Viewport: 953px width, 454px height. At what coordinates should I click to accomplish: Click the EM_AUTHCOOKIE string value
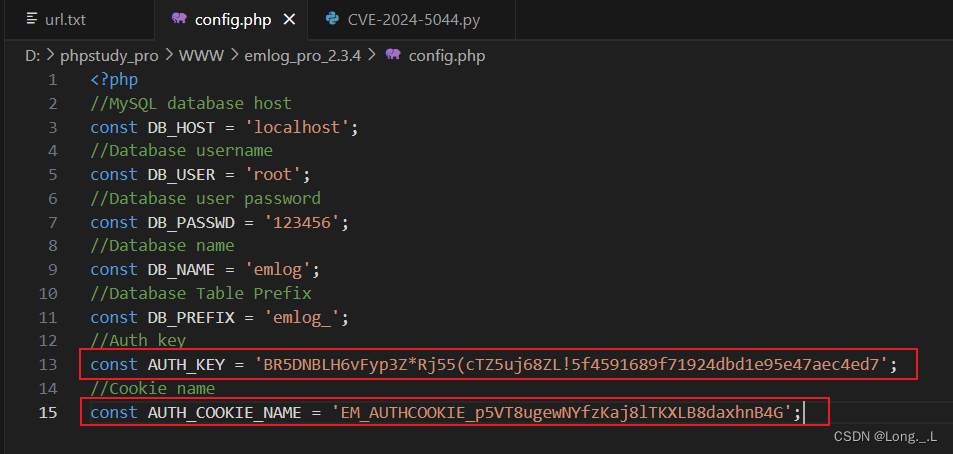point(562,412)
